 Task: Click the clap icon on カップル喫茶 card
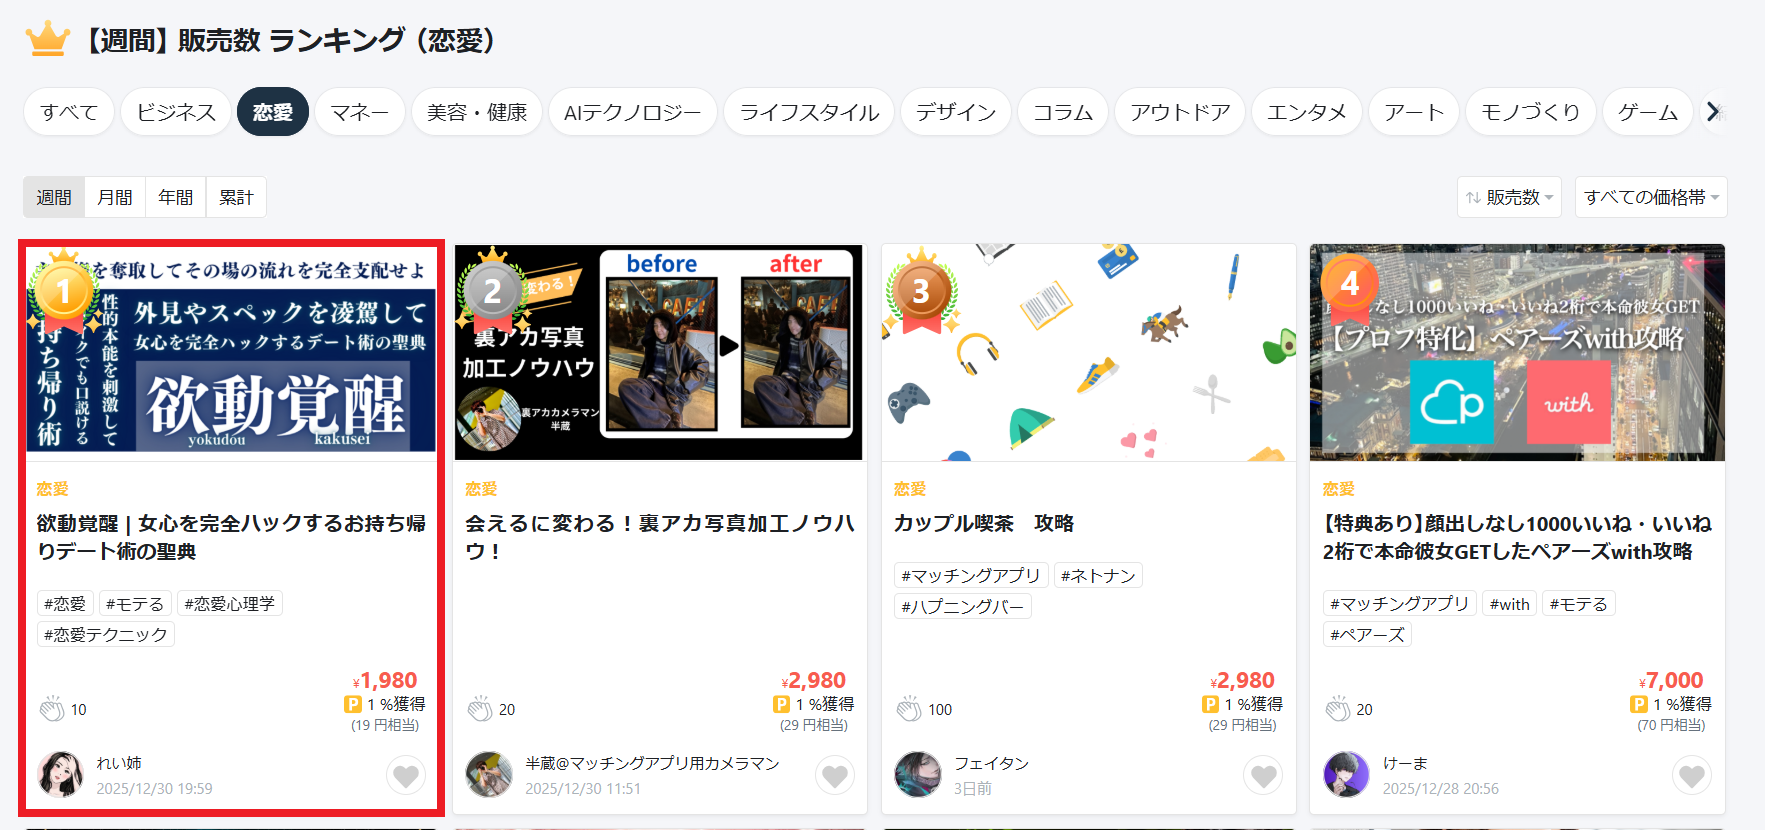click(x=909, y=709)
